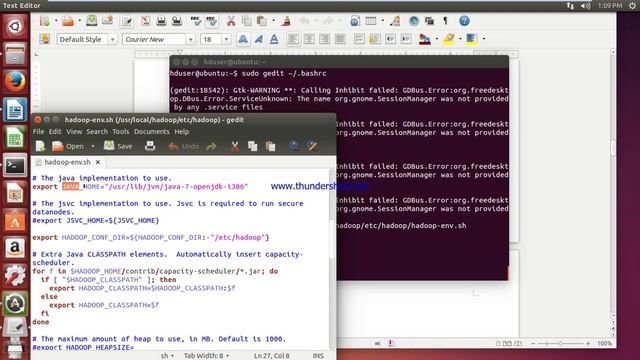
Task: Open the Edit menu in gedit
Action: coord(55,131)
